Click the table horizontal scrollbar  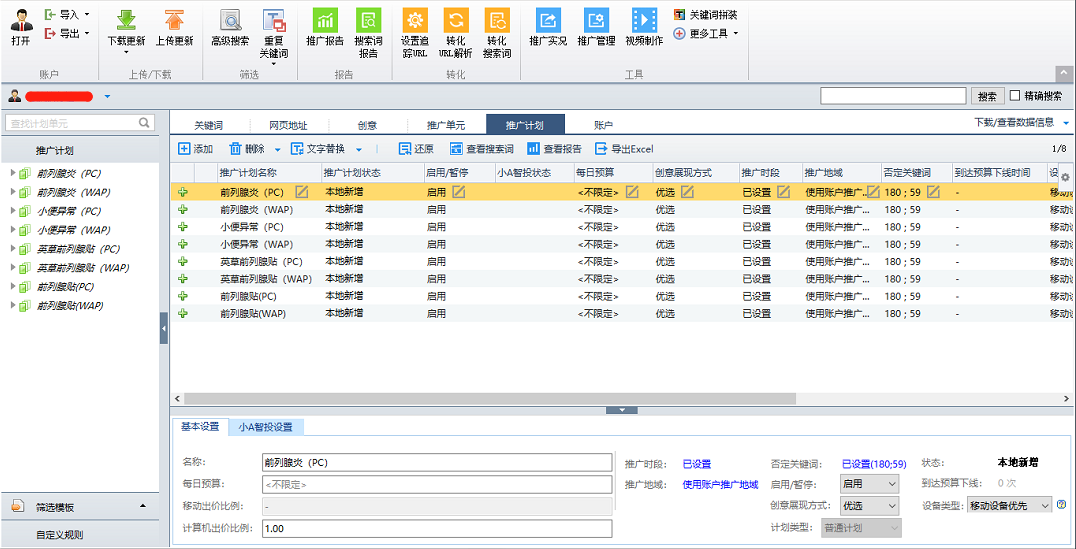click(489, 398)
